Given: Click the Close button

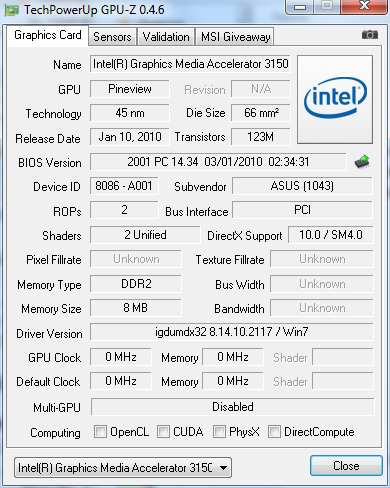Looking at the screenshot, I should 346,466.
